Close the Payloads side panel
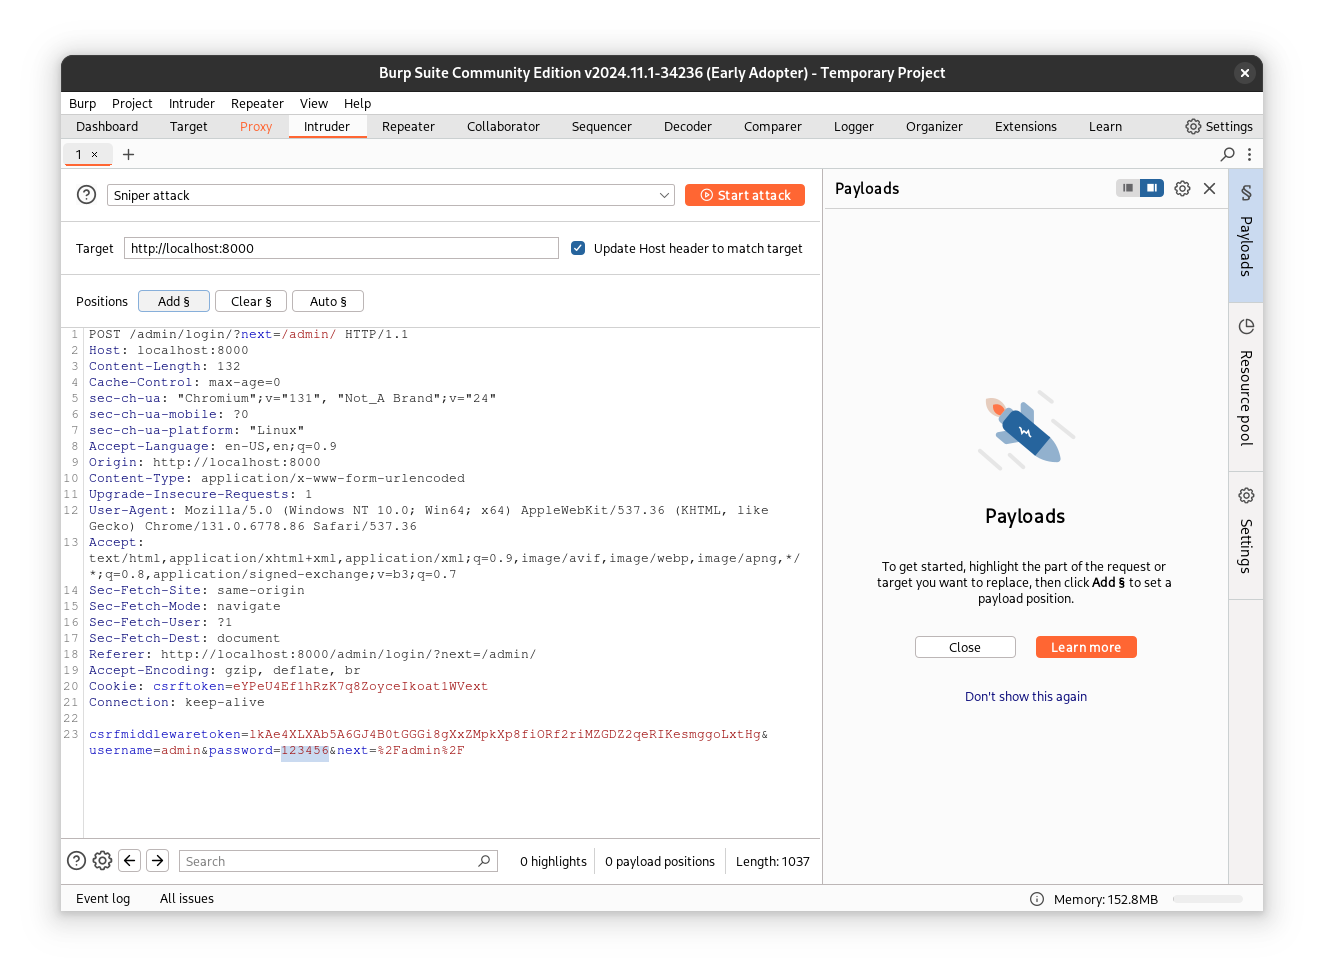This screenshot has width=1324, height=978. coord(1210,188)
